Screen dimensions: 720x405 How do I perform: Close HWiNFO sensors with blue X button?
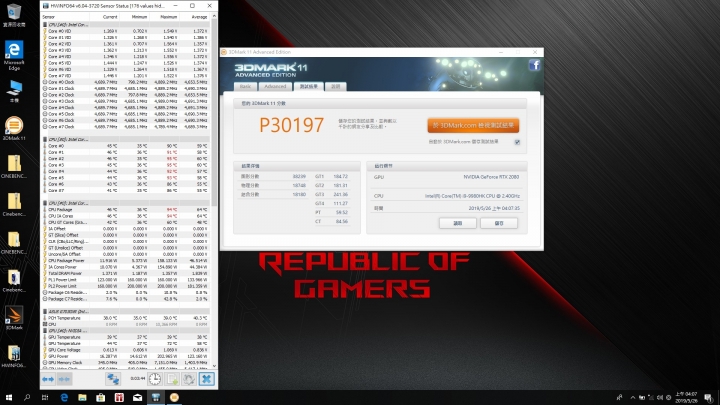pyautogui.click(x=207, y=379)
